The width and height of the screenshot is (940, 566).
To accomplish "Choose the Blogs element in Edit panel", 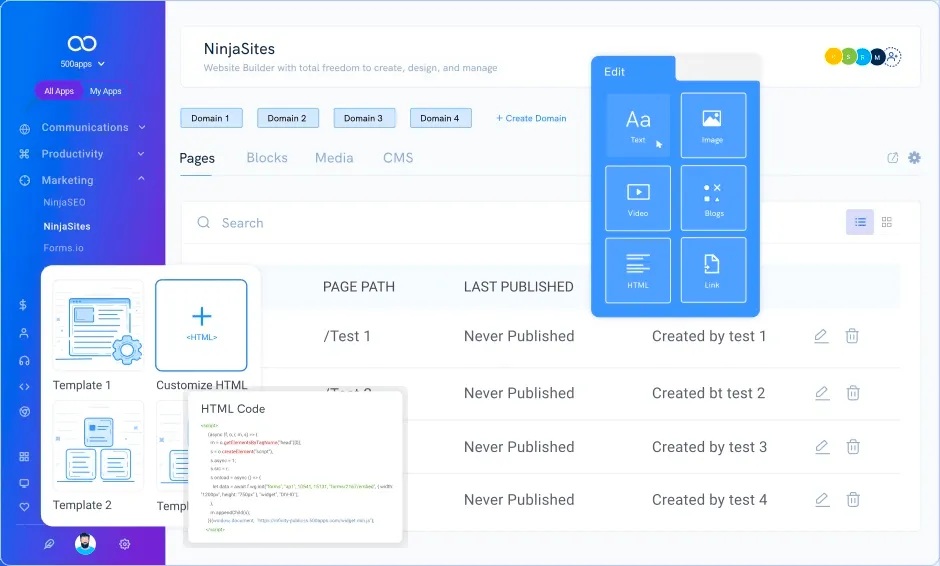I will coord(713,198).
